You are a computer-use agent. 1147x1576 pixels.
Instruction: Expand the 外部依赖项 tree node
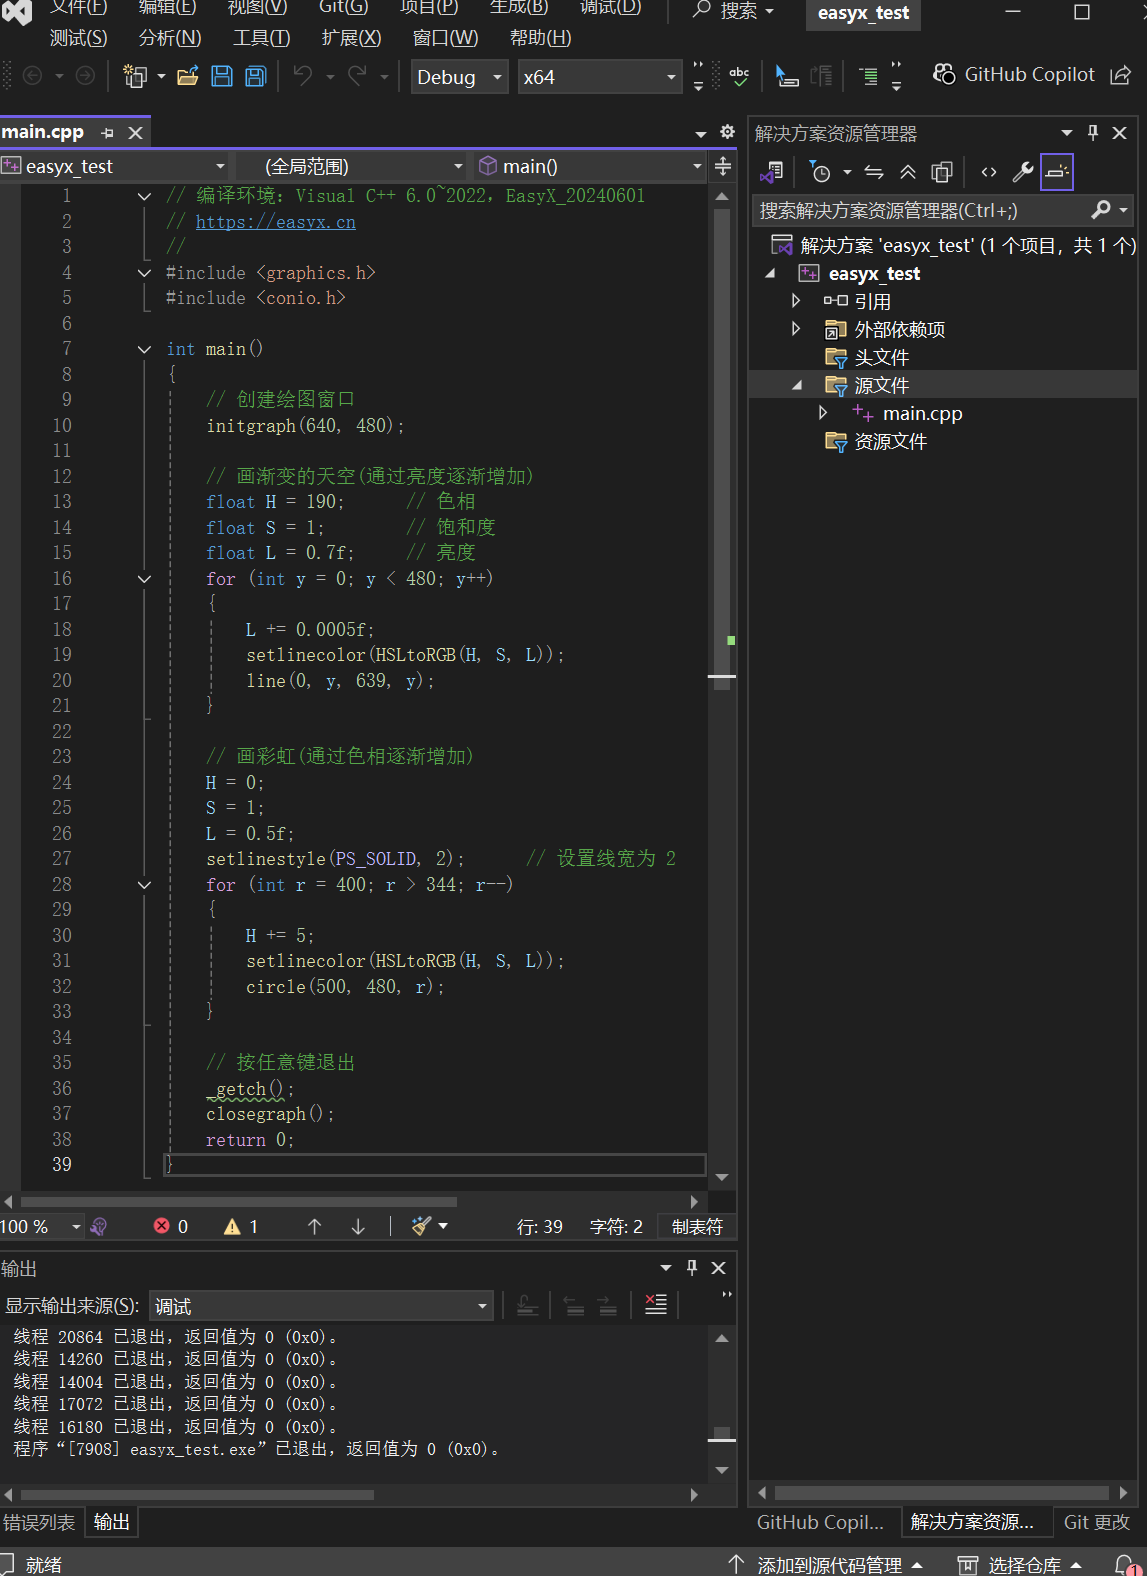(795, 328)
